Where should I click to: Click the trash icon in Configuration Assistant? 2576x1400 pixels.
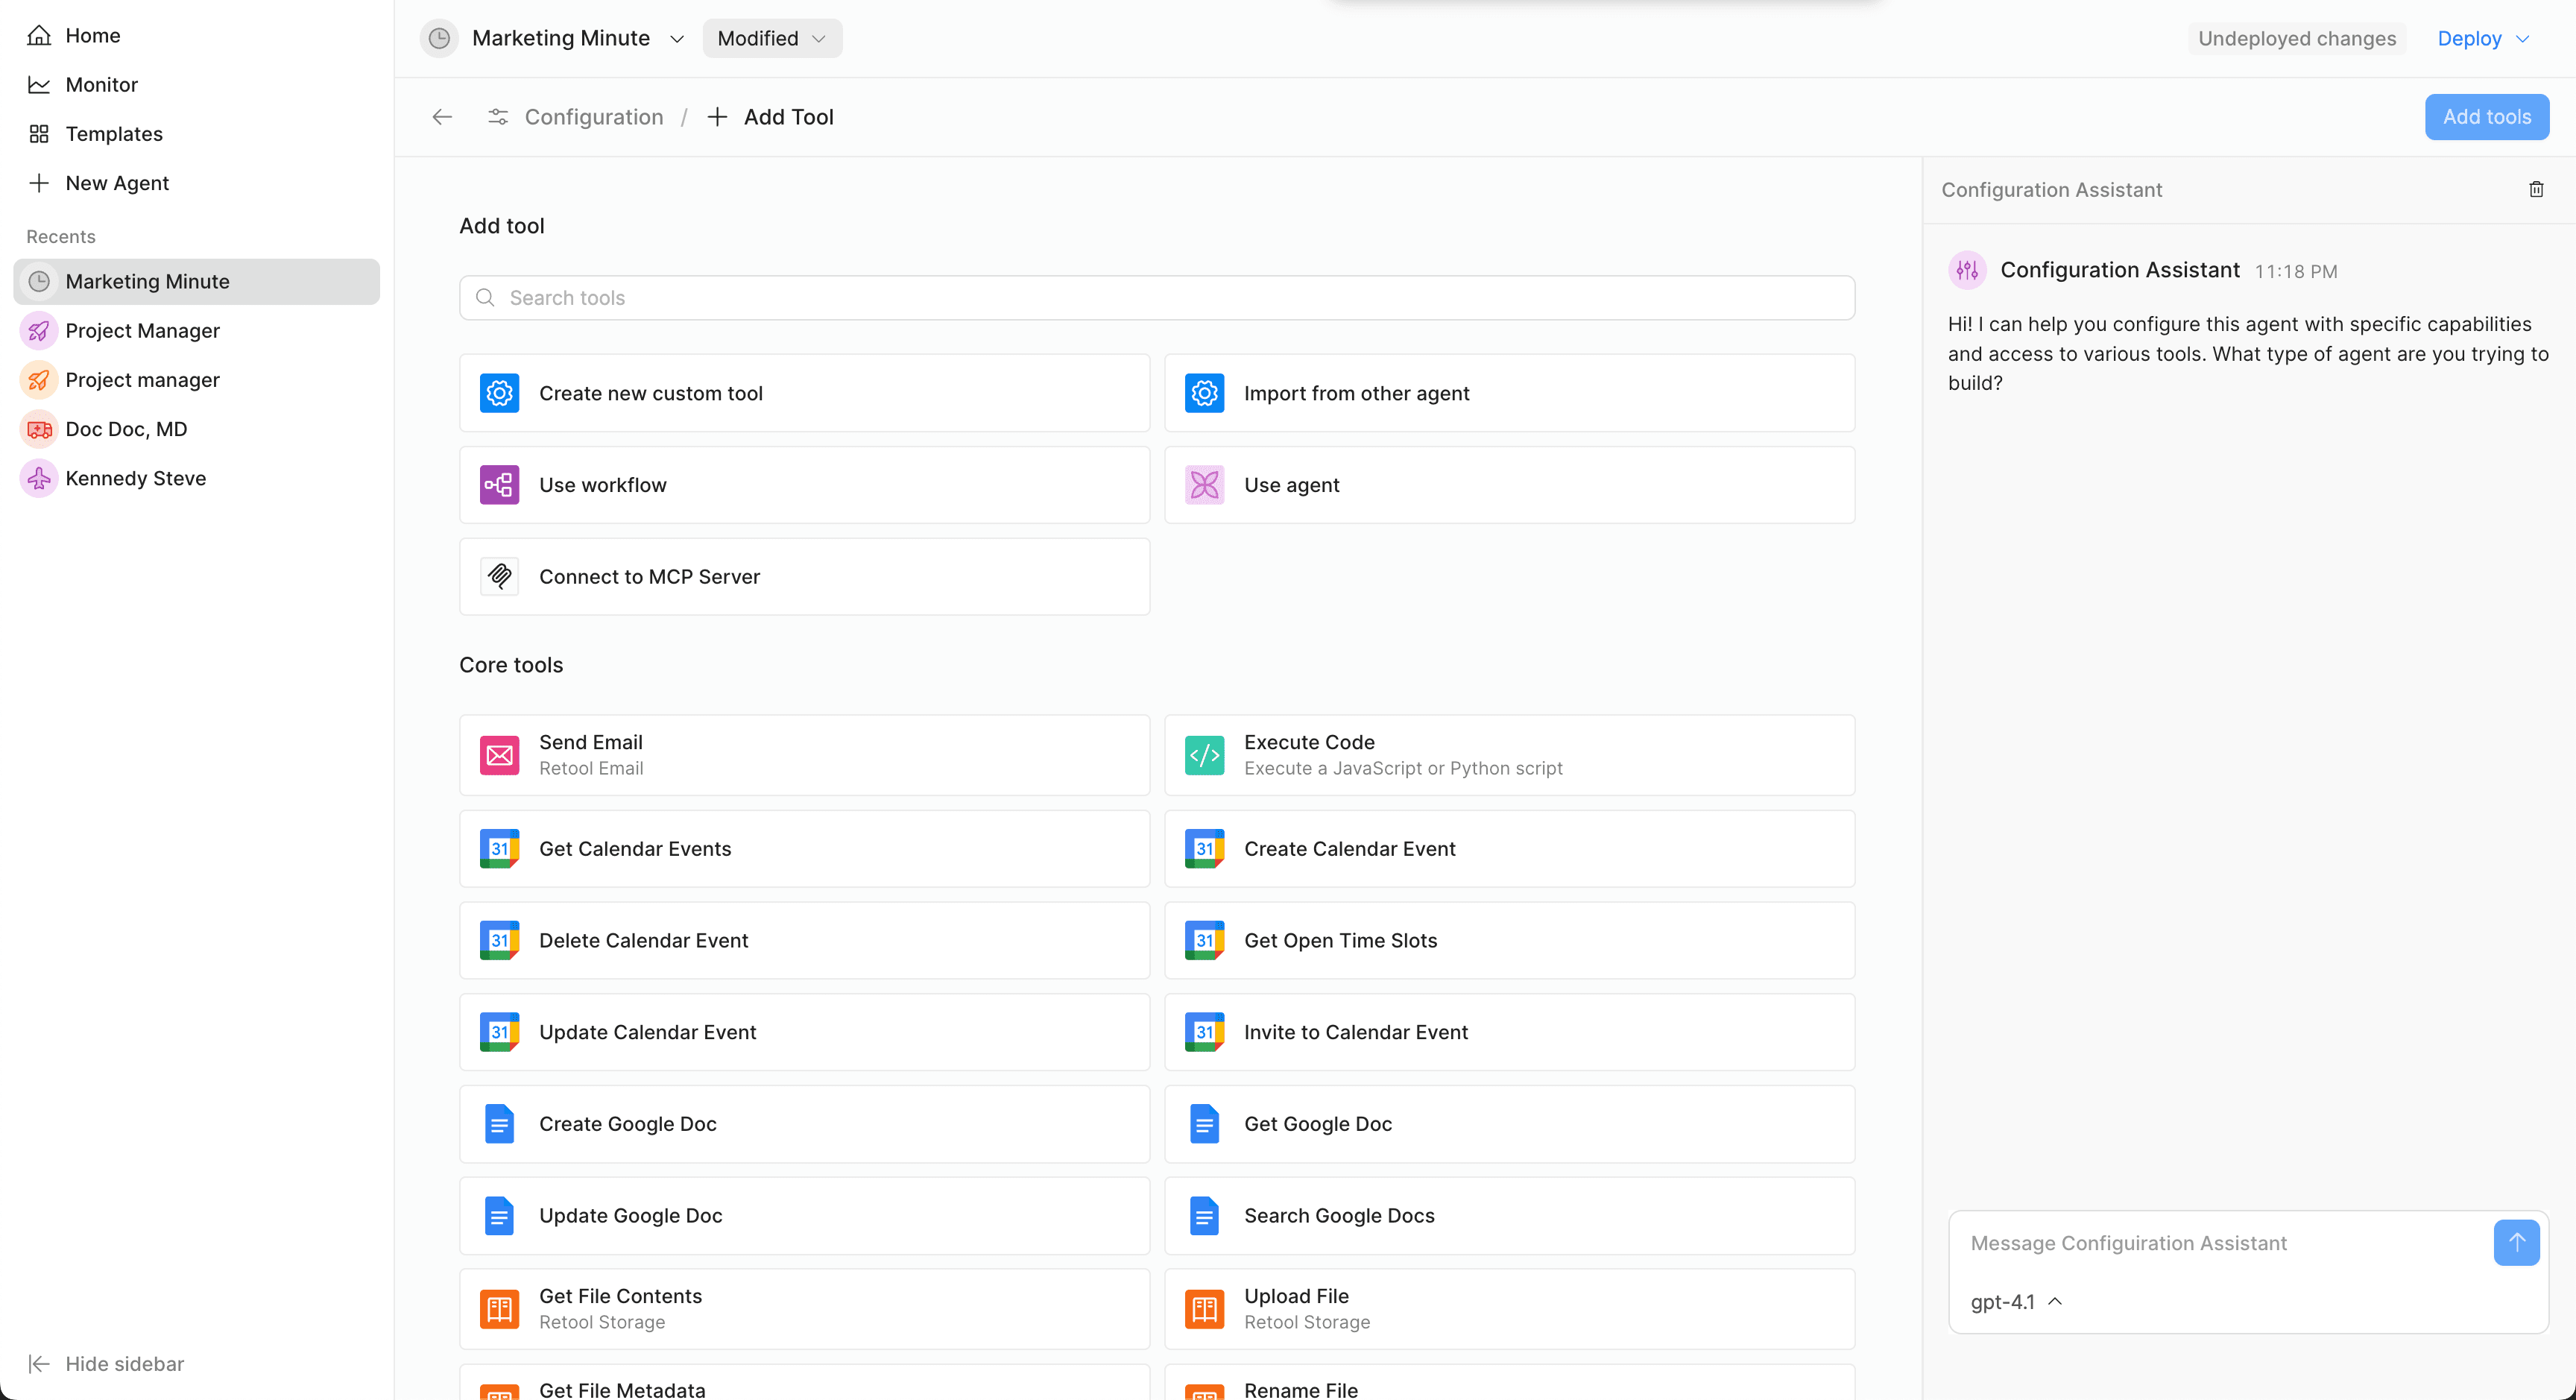pyautogui.click(x=2536, y=189)
